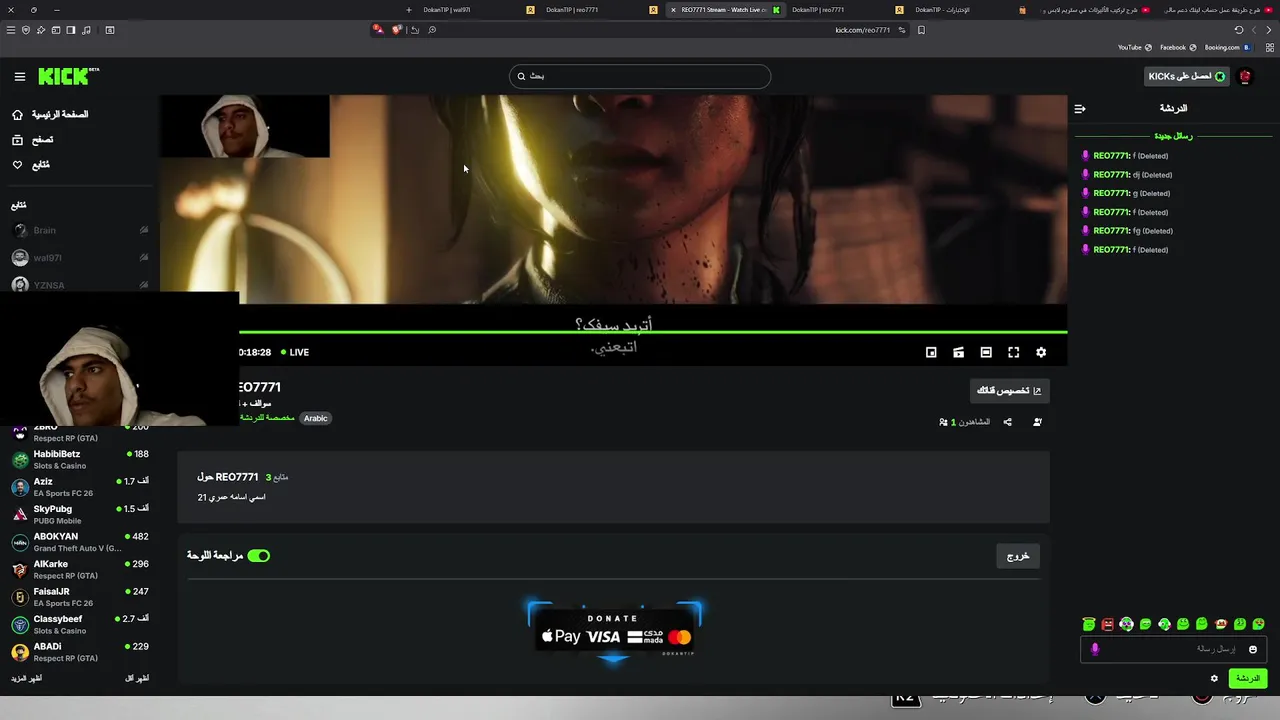1280x720 pixels.
Task: Open the AlKarke channel
Action: coord(78,569)
